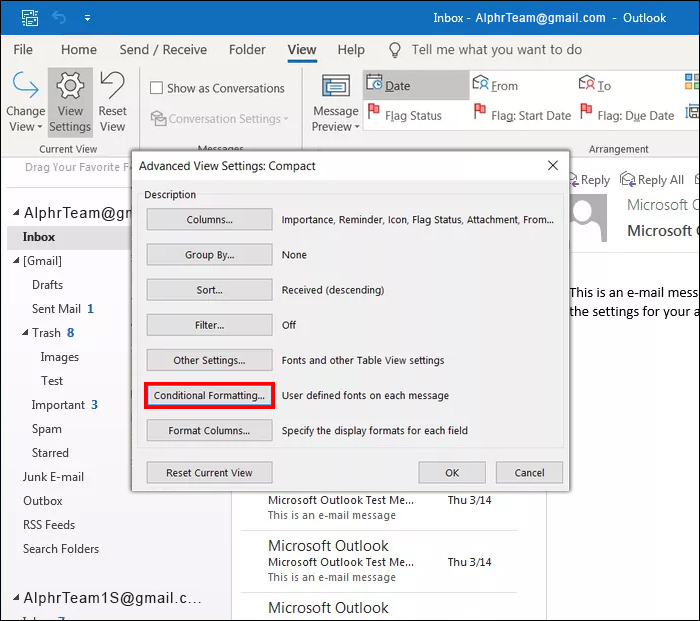Open the Sent Mail folder
The height and width of the screenshot is (621, 700).
pyautogui.click(x=56, y=308)
